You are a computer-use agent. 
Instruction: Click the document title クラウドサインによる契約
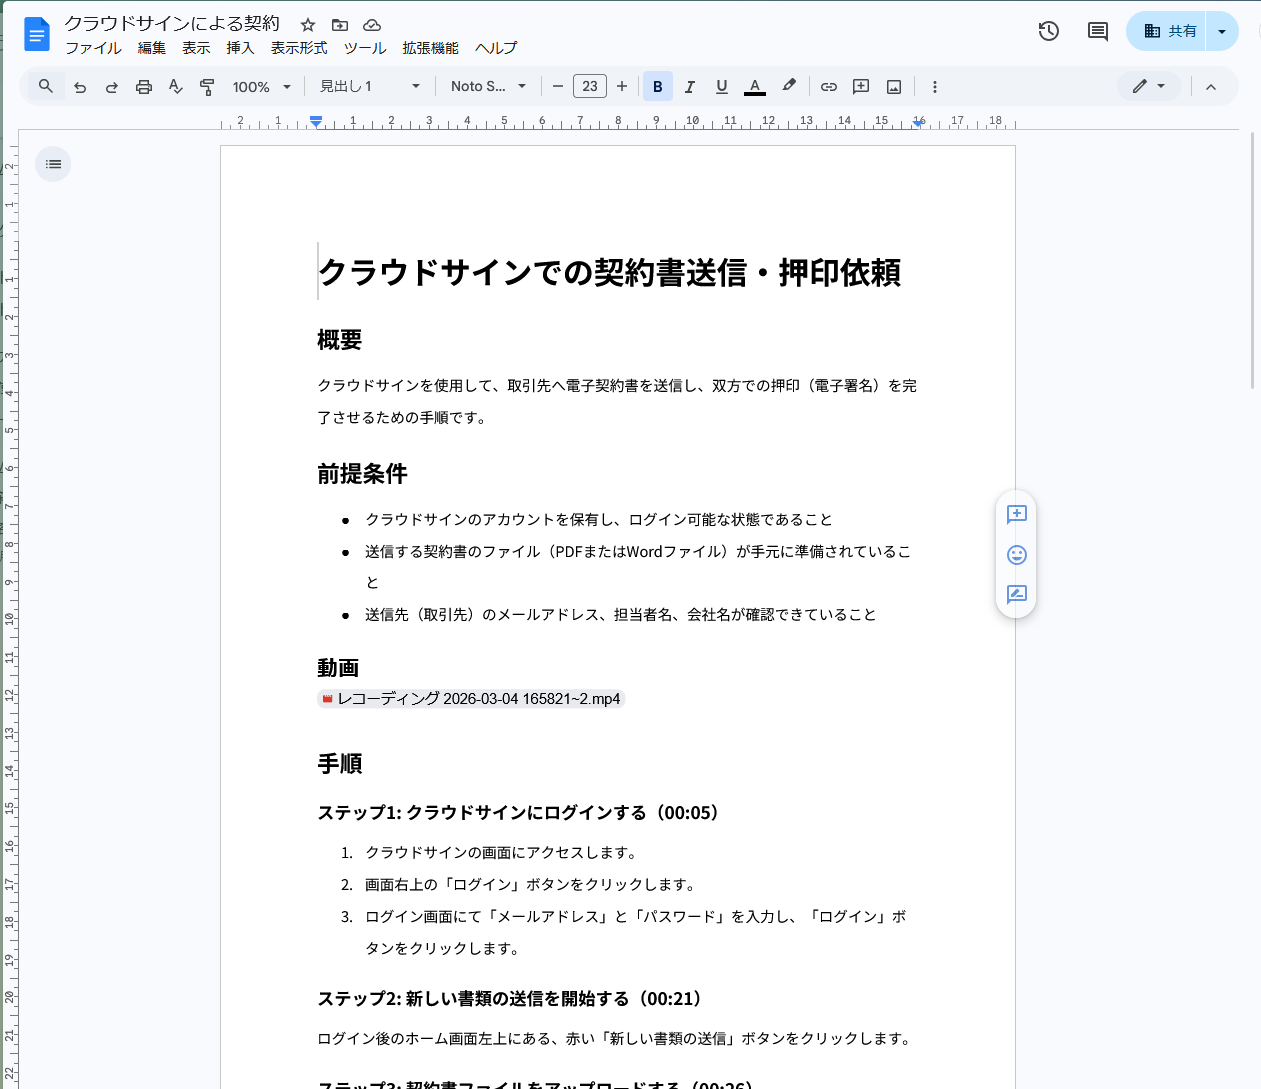(x=172, y=24)
